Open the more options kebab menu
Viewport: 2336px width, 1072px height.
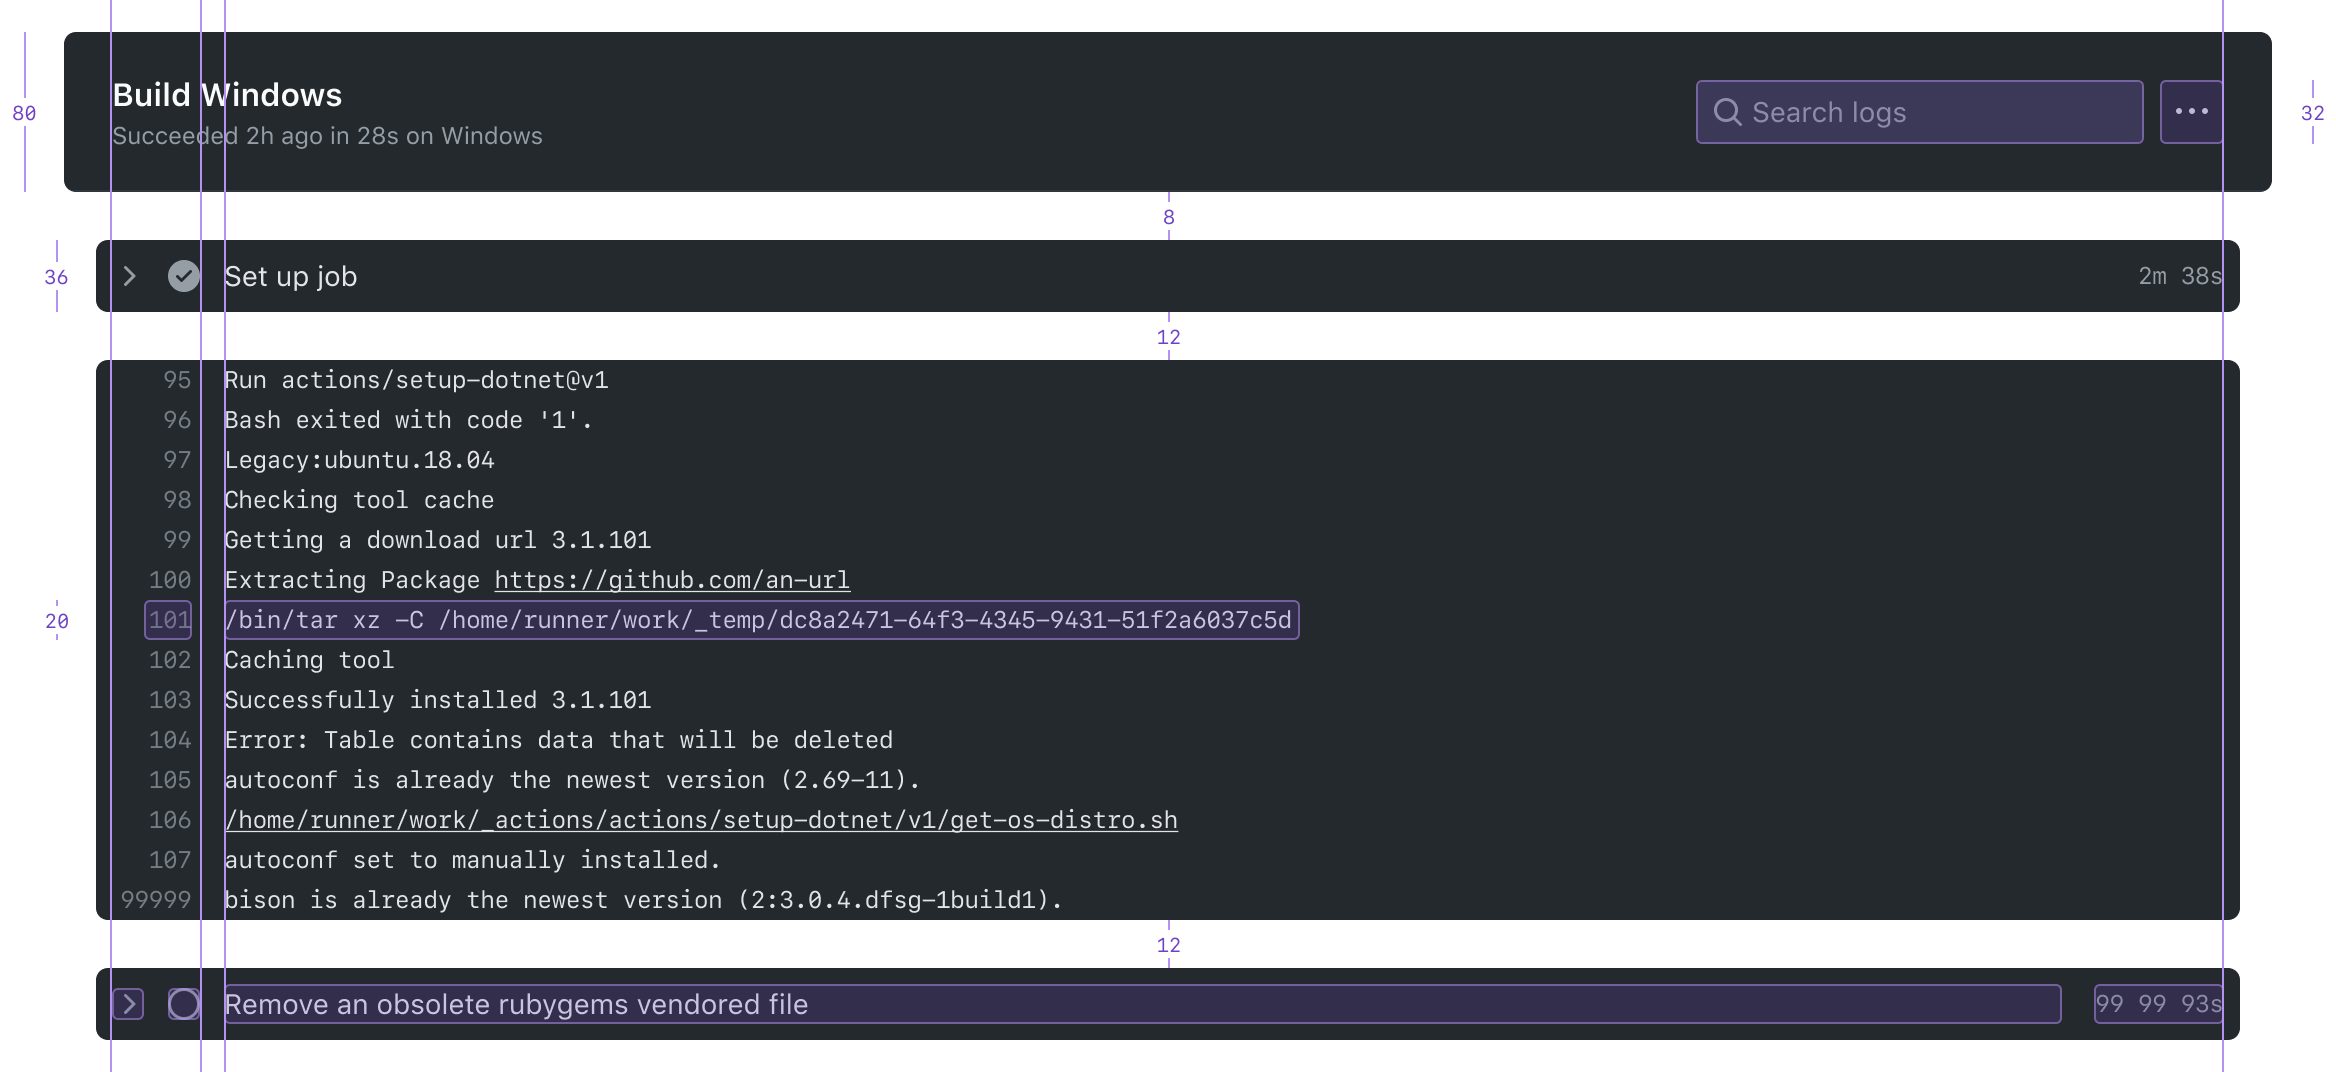tap(2191, 111)
